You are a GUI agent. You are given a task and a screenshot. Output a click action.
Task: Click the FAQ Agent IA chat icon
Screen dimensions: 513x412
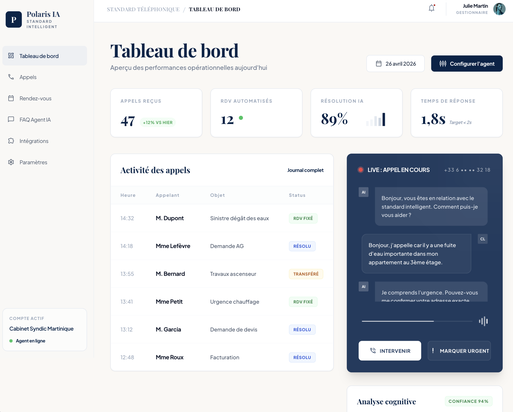coord(11,119)
